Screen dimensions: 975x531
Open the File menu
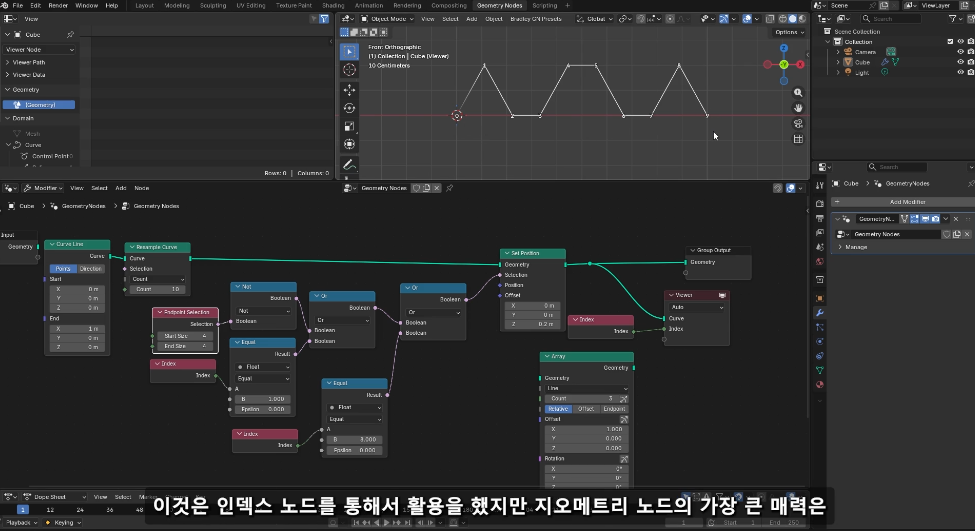pos(17,5)
